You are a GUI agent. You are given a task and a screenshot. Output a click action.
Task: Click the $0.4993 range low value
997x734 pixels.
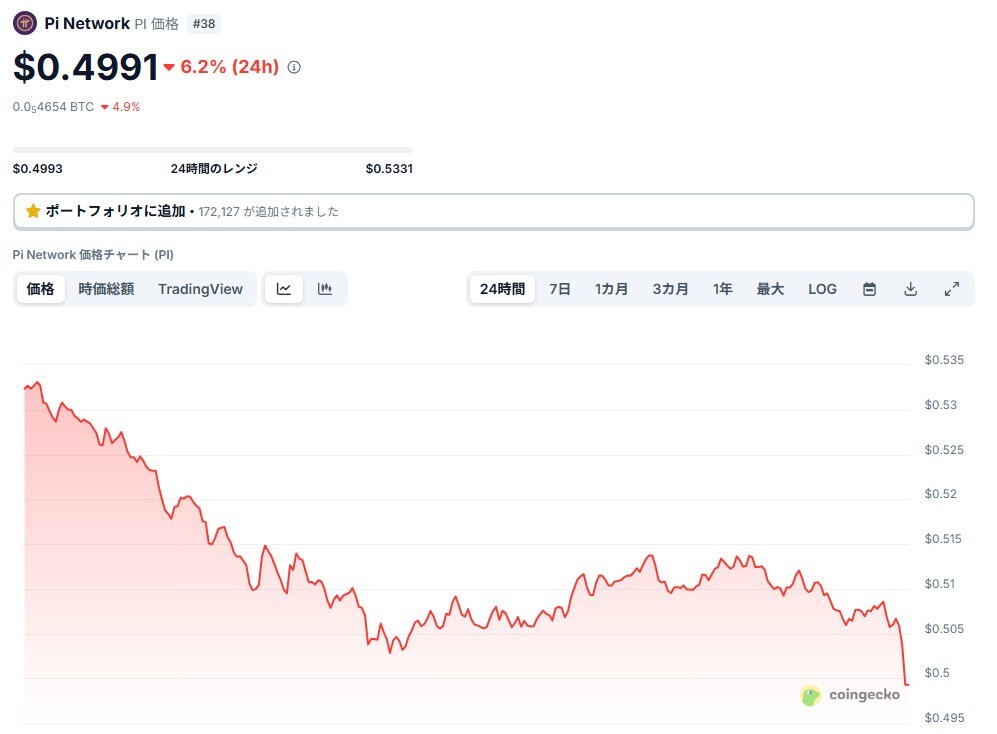pyautogui.click(x=38, y=169)
